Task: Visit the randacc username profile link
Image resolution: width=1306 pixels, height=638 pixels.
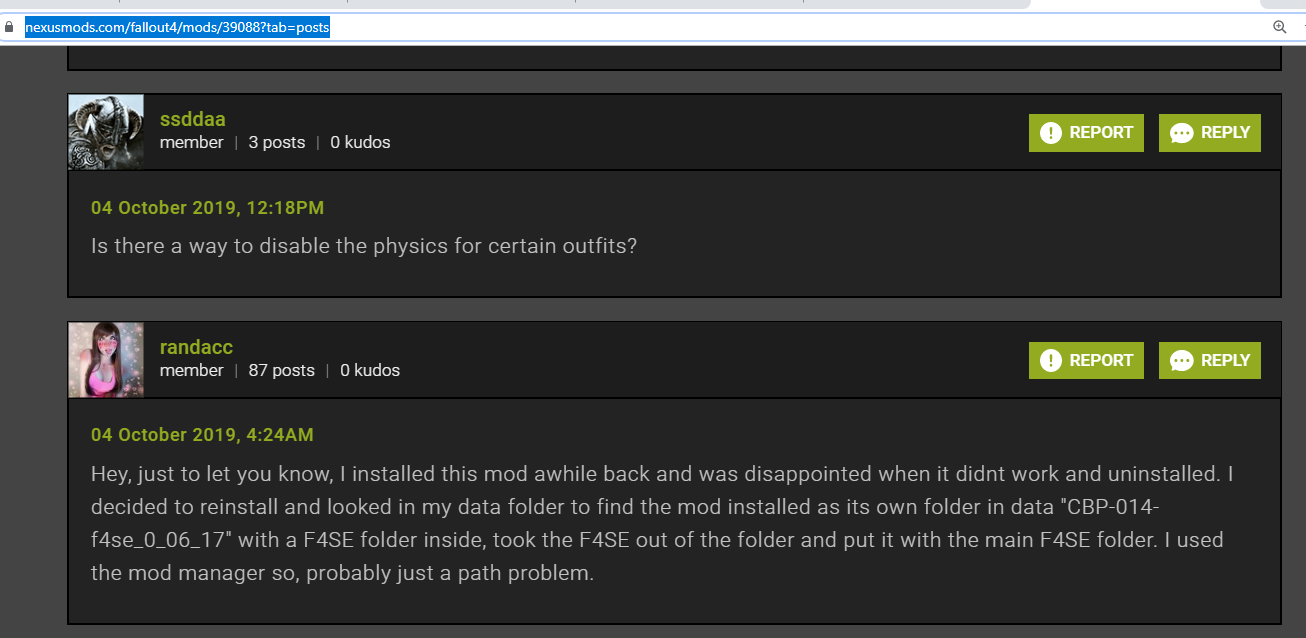Action: point(196,347)
